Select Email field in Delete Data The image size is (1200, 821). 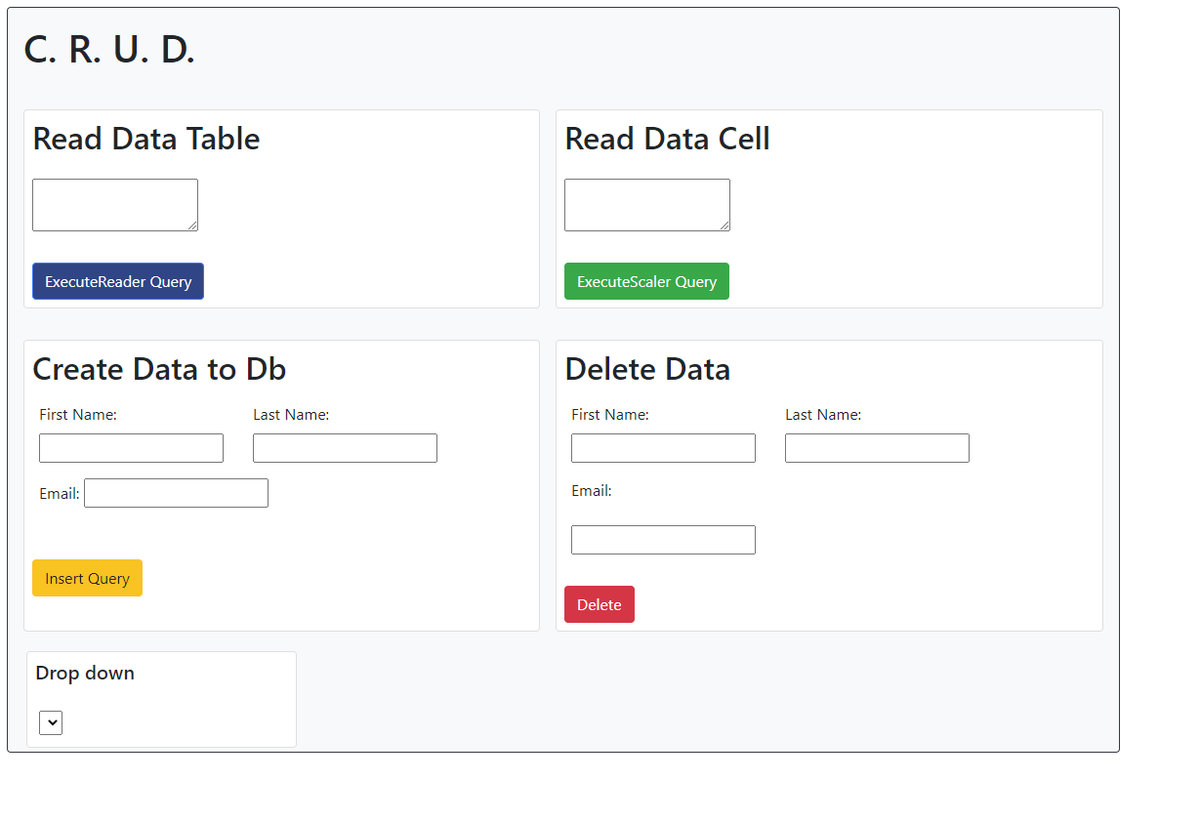point(663,540)
